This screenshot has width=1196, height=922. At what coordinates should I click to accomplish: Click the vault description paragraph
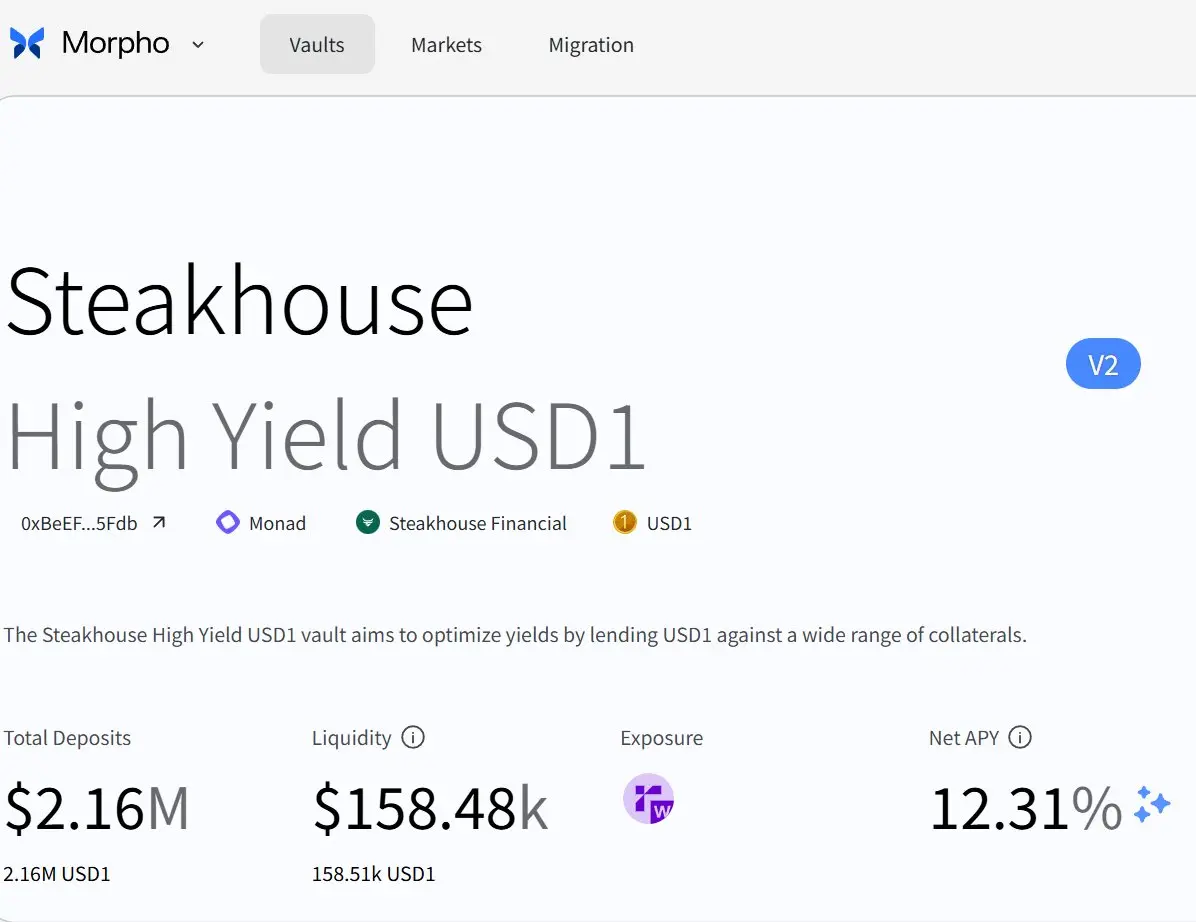[x=515, y=635]
